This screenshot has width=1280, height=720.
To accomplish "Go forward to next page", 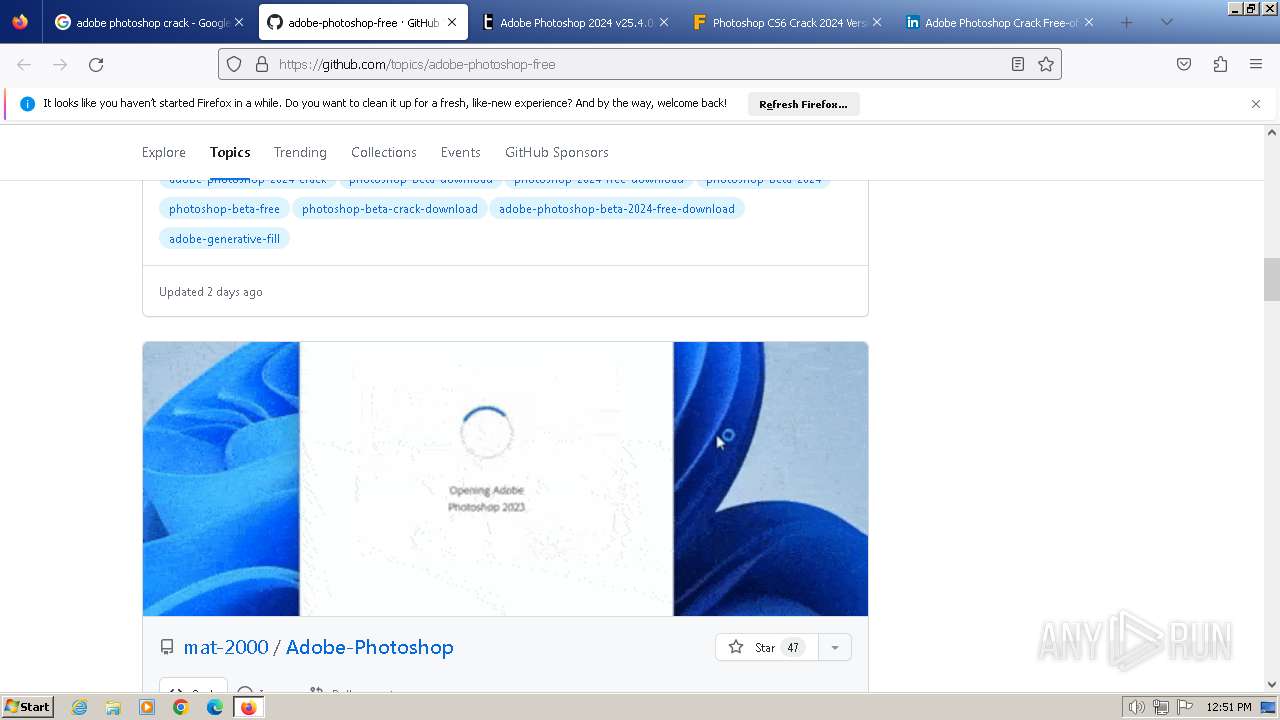I will pos(60,64).
